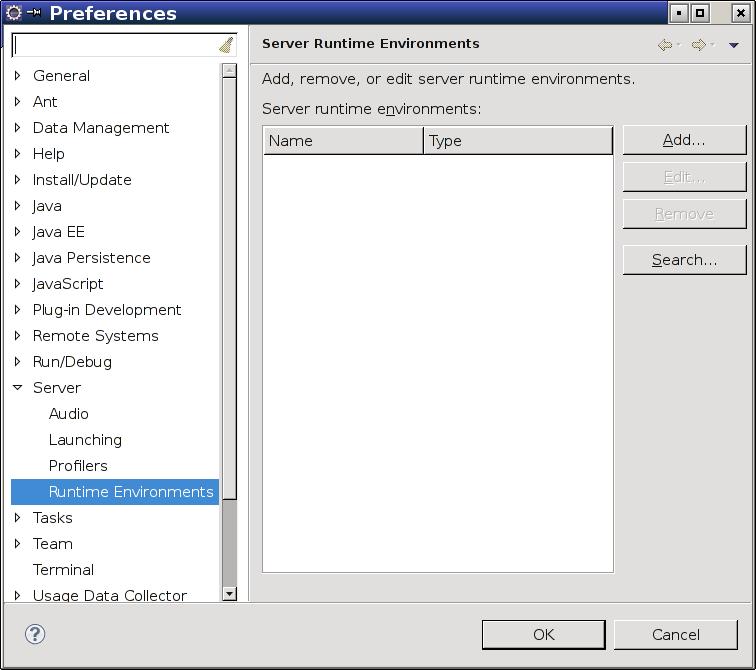
Task: Open the help question mark icon
Action: pos(35,634)
